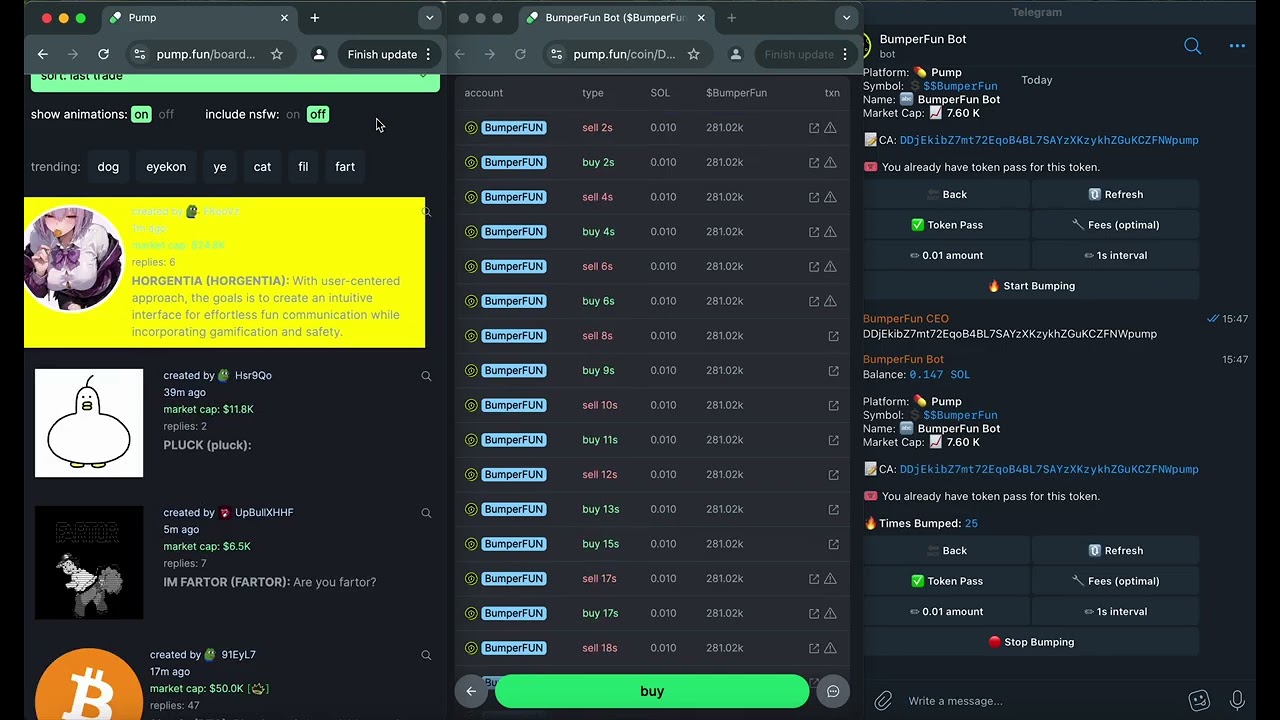
Task: Select trending tag cat
Action: pyautogui.click(x=262, y=167)
